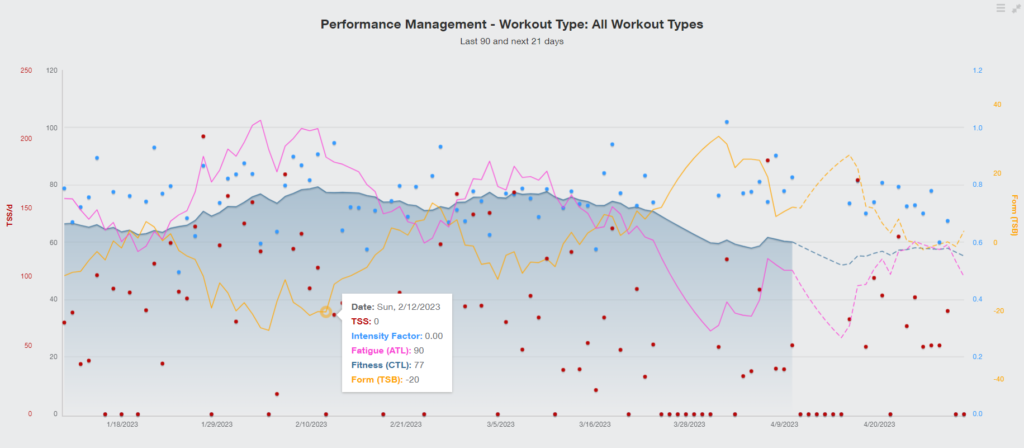Image resolution: width=1024 pixels, height=448 pixels.
Task: Click the Fitness (CTL) row in tooltip
Action: click(x=388, y=364)
